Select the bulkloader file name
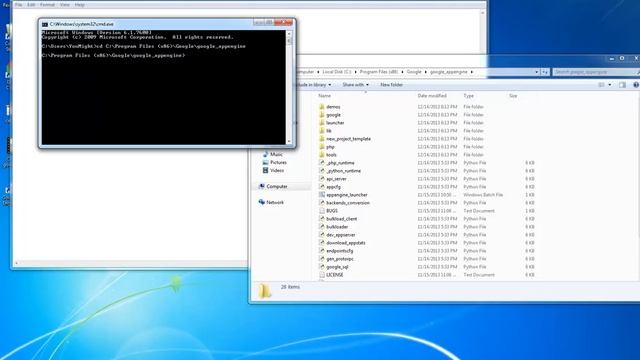Screen dimensions: 640x360 click(x=337, y=227)
